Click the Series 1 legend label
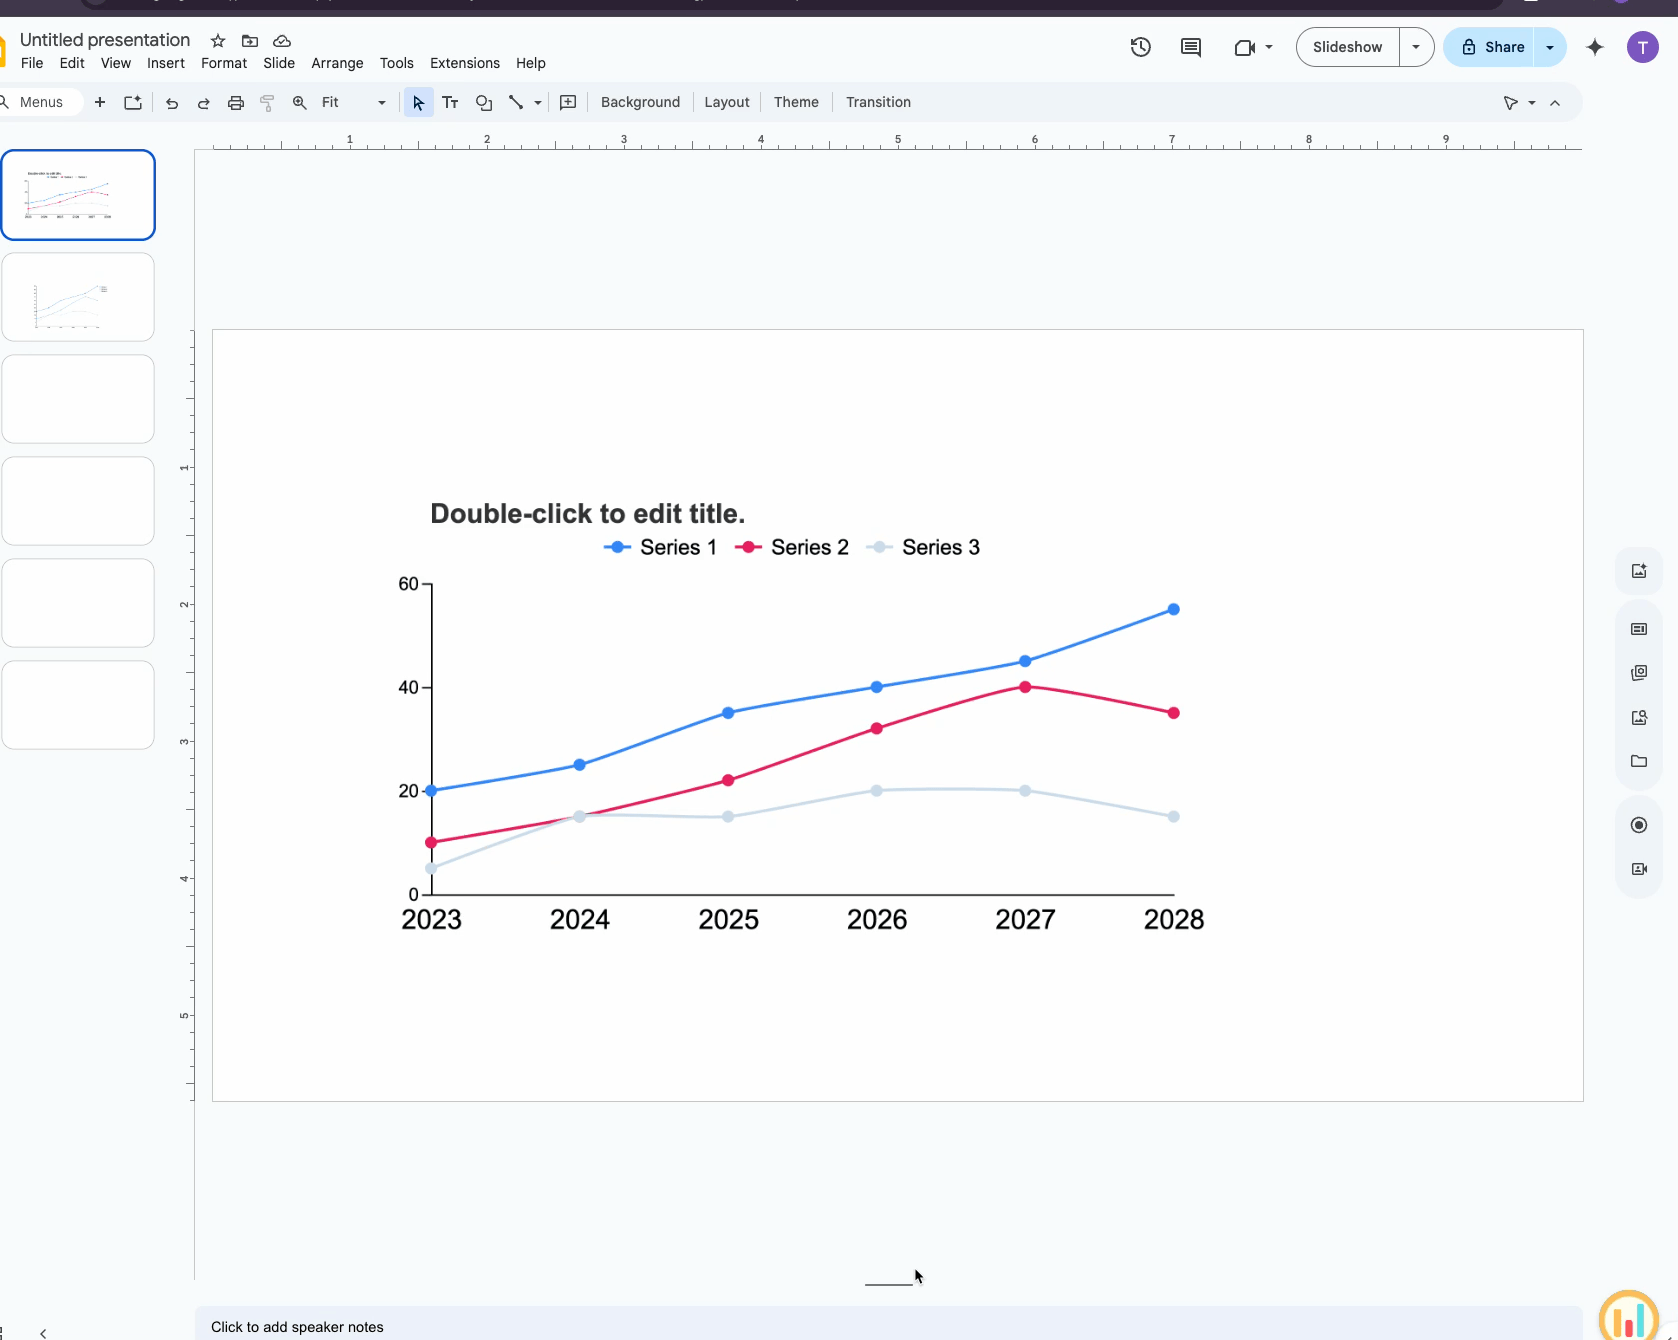 (678, 547)
